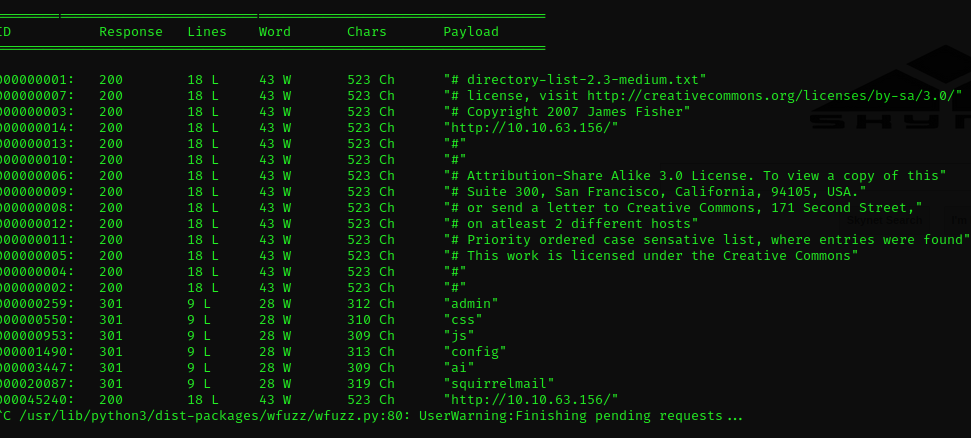The width and height of the screenshot is (971, 438).
Task: Click the 319 Ch value
Action: tap(371, 383)
